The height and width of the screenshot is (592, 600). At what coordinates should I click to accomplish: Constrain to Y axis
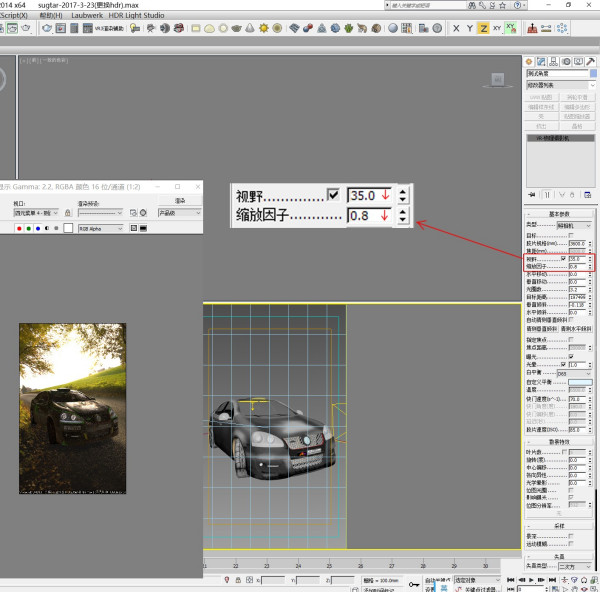coord(470,28)
